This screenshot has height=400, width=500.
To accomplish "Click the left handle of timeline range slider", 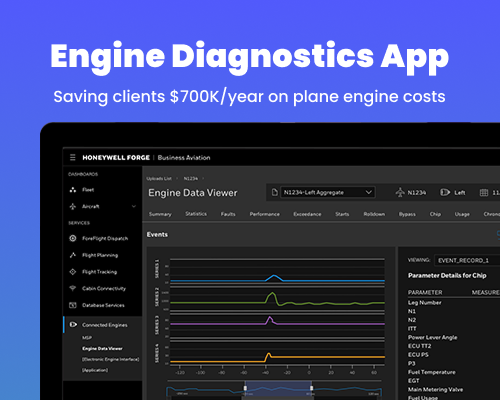I will pyautogui.click(x=245, y=388).
